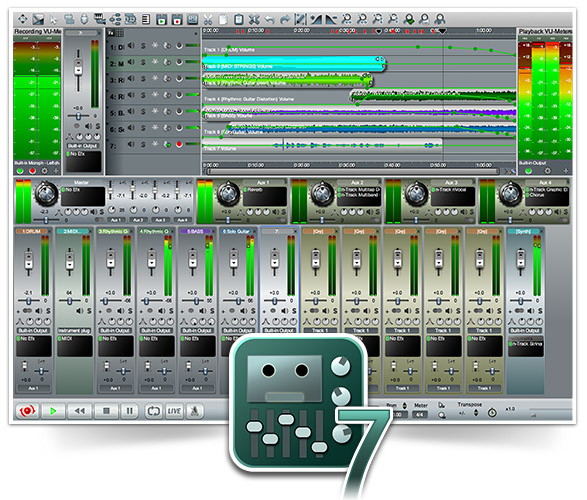Solo track 3 in the track list
This screenshot has height=500, width=587.
coord(143,79)
